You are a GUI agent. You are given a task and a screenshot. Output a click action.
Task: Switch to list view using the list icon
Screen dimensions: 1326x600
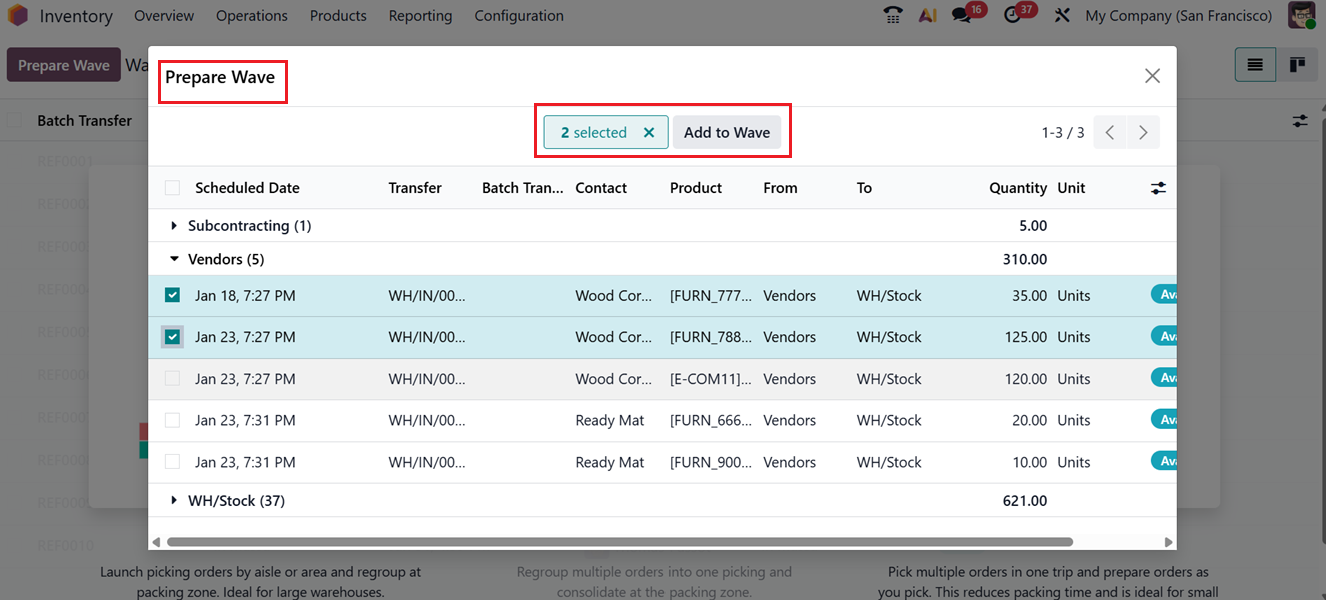pyautogui.click(x=1255, y=64)
